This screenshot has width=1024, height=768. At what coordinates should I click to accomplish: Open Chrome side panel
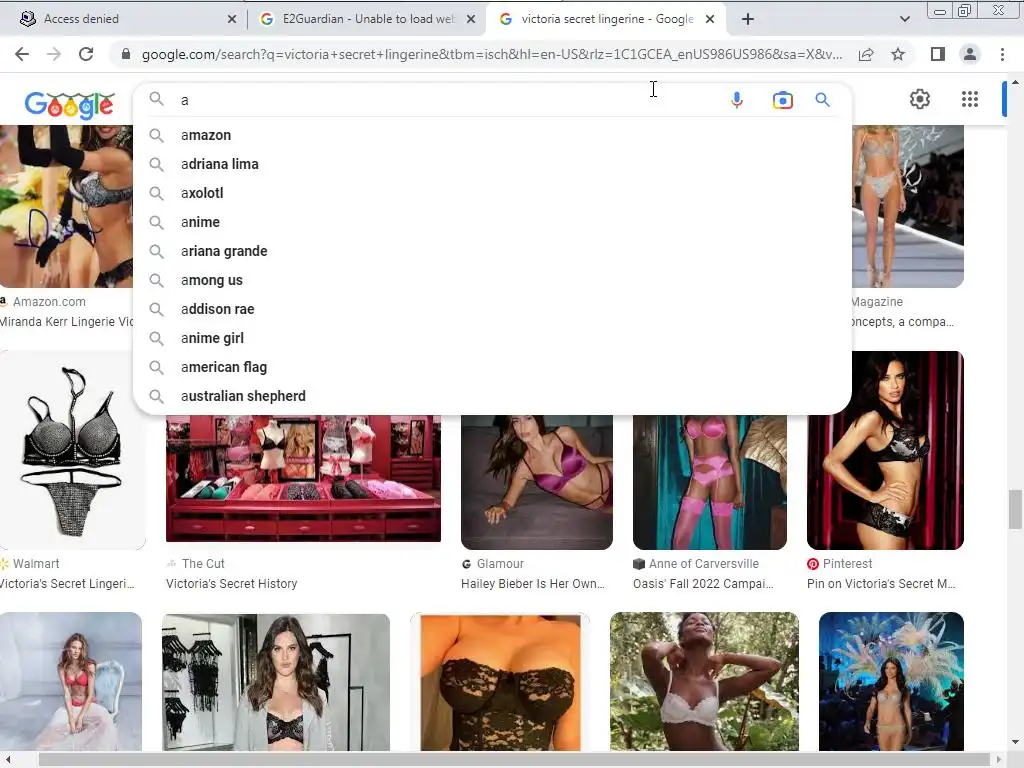[x=938, y=54]
